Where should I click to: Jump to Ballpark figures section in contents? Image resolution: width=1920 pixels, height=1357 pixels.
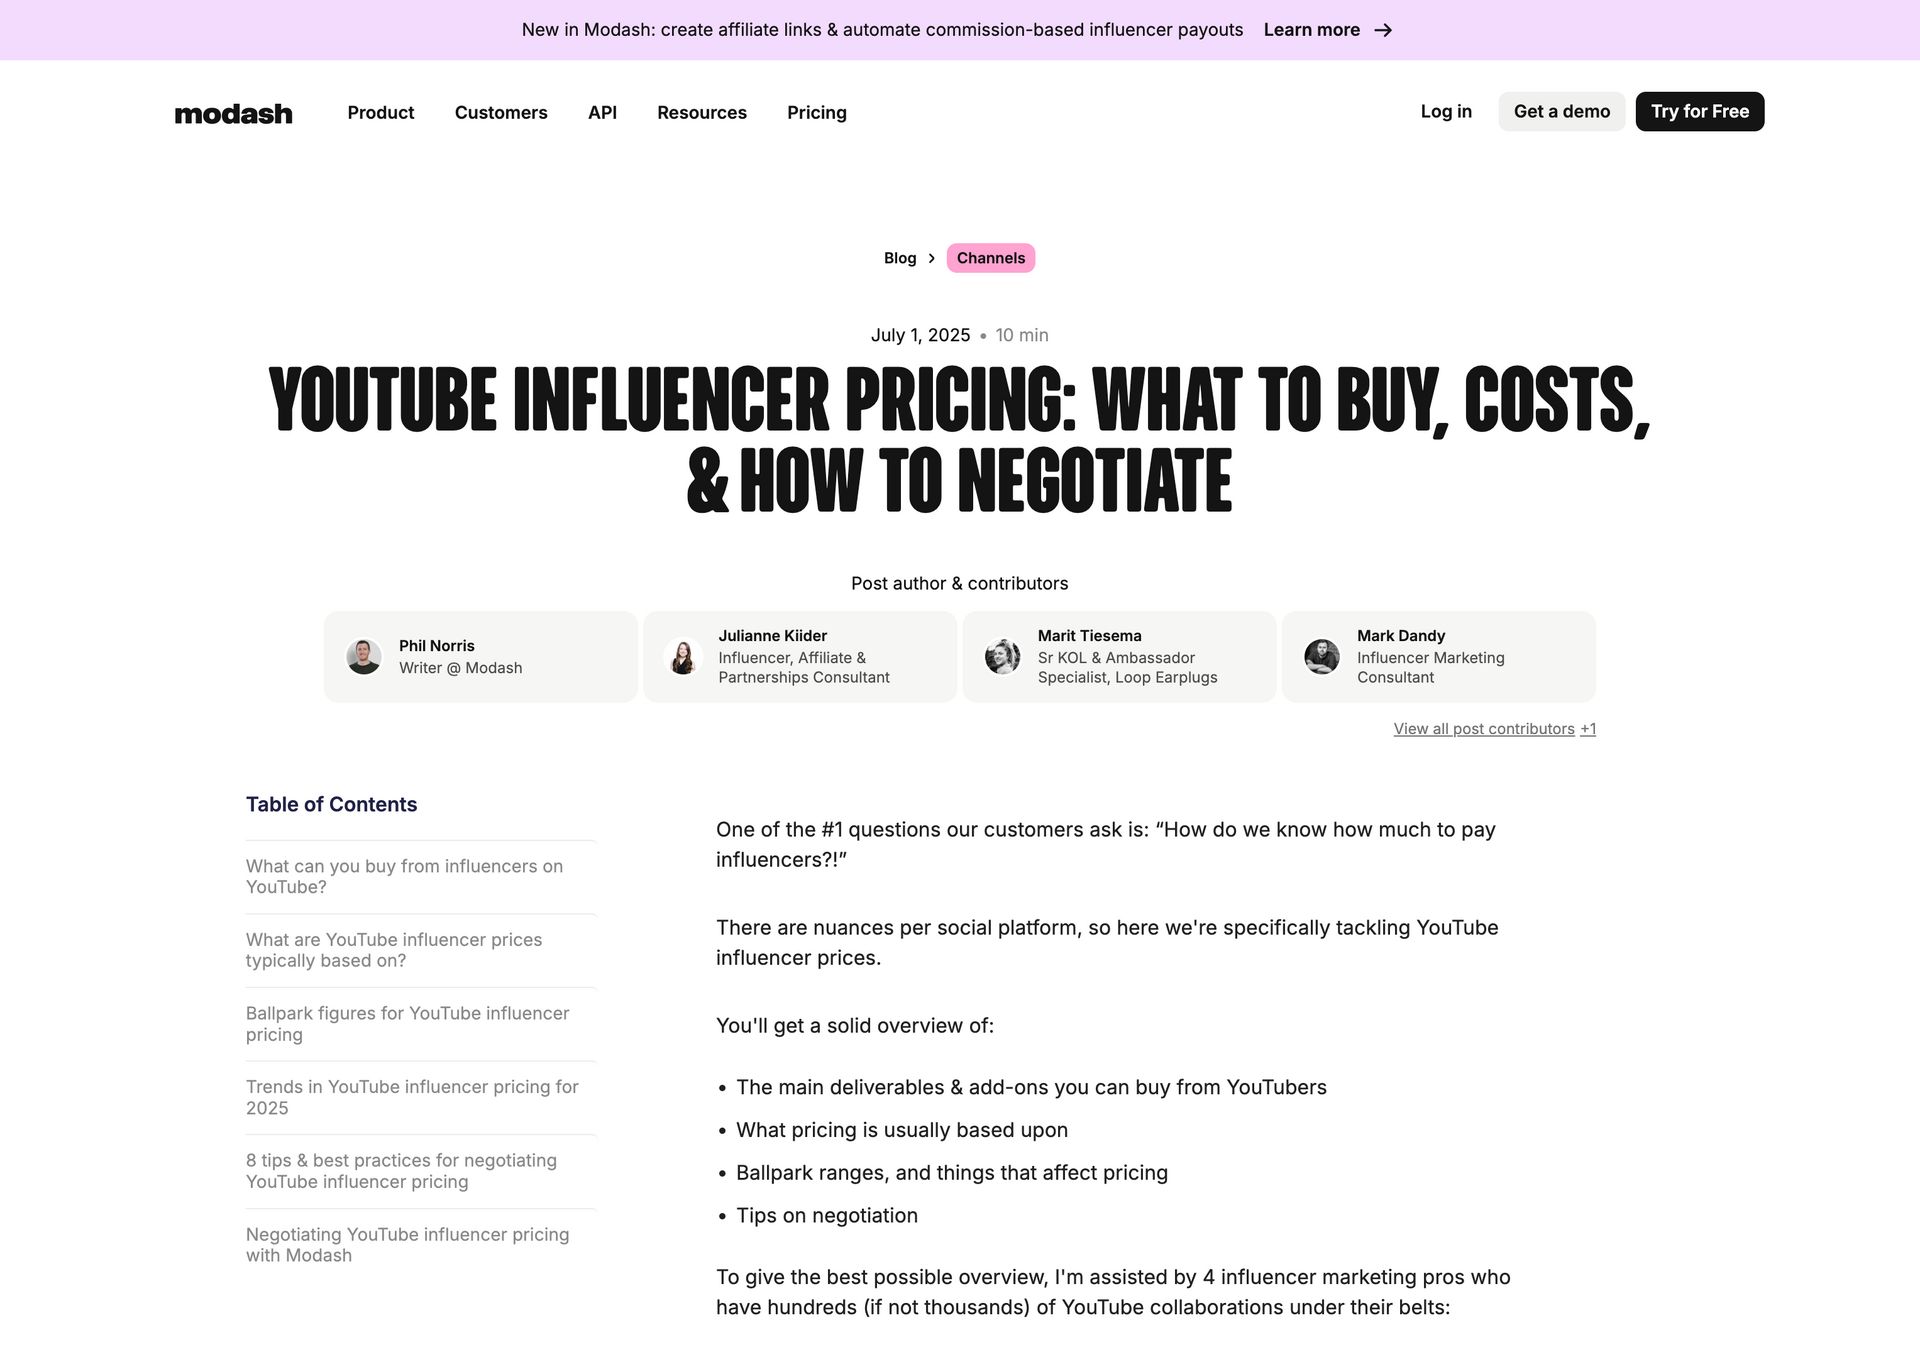click(x=407, y=1024)
